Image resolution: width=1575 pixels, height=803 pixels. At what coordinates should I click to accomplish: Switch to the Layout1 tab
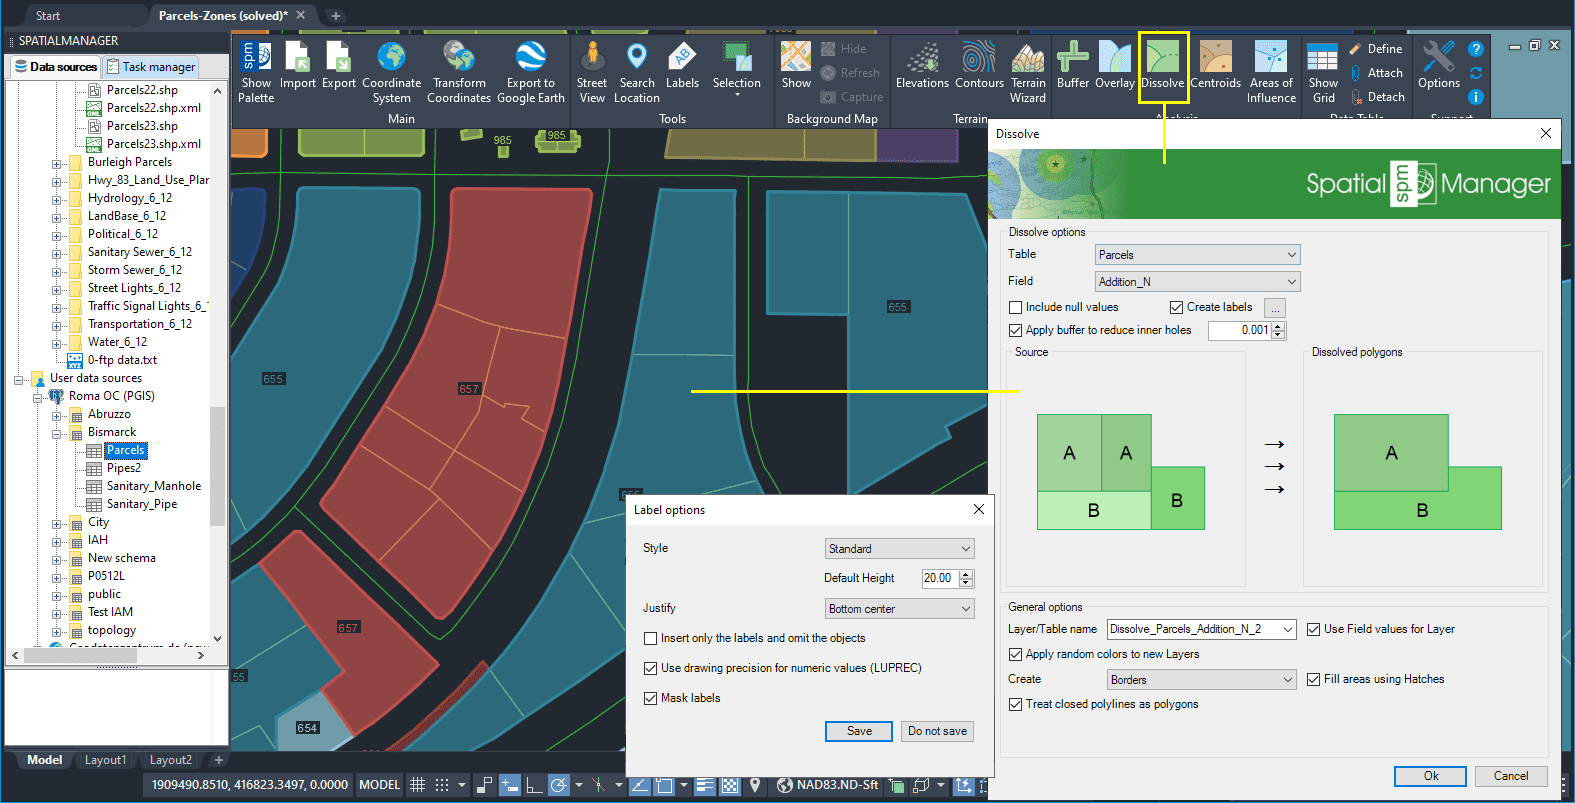point(105,760)
